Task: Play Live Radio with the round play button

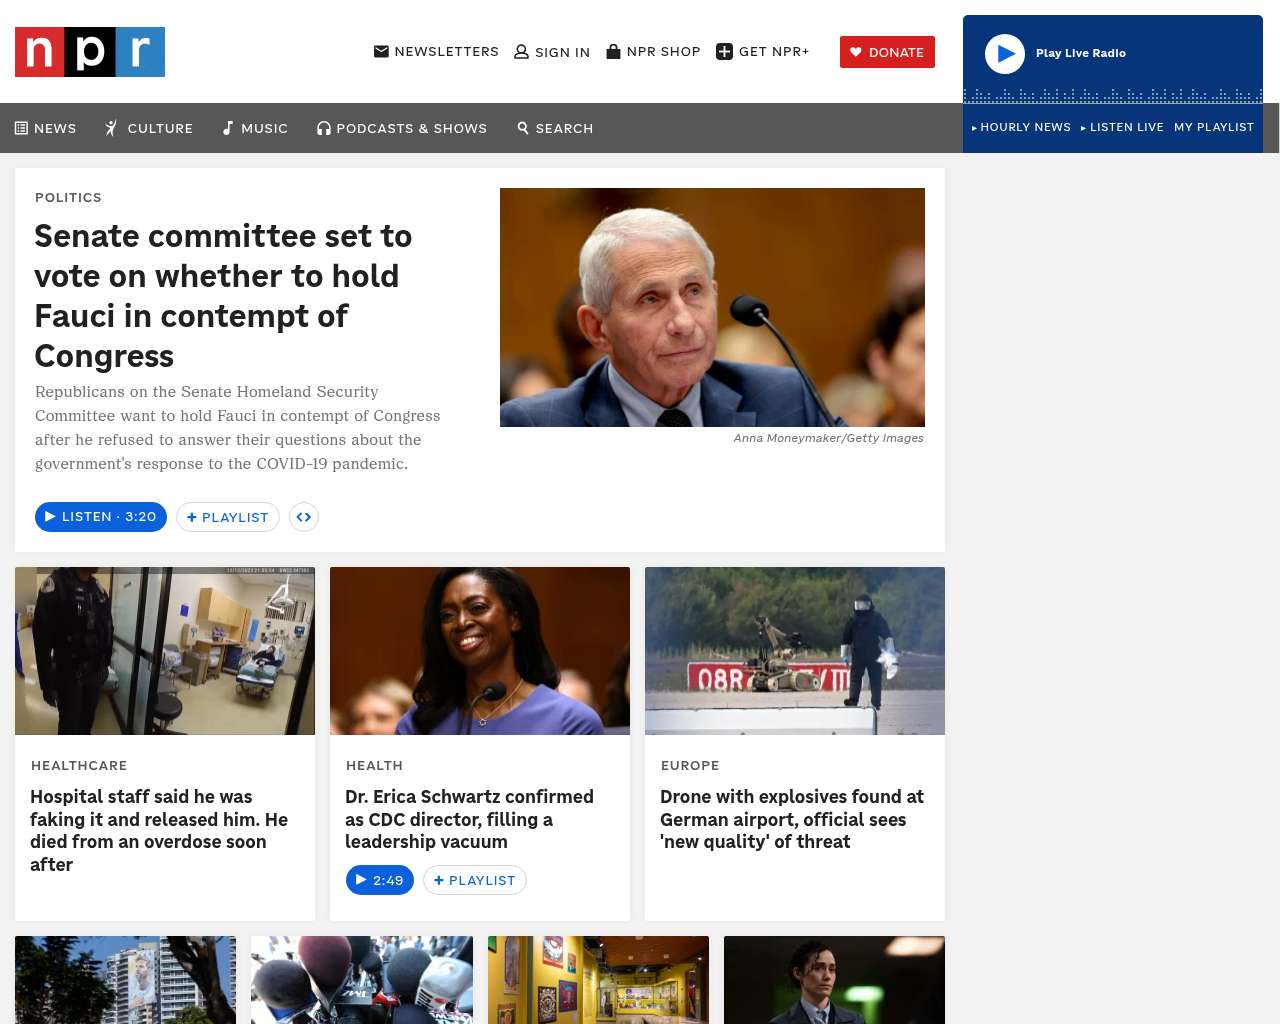Action: click(1005, 54)
